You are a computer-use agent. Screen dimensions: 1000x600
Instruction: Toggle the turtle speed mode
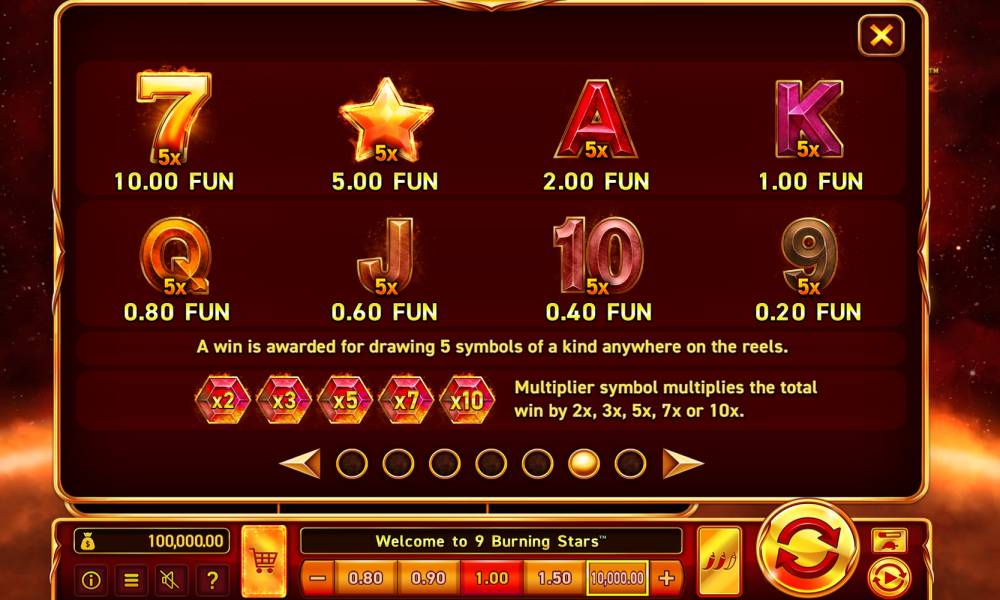pos(889,541)
